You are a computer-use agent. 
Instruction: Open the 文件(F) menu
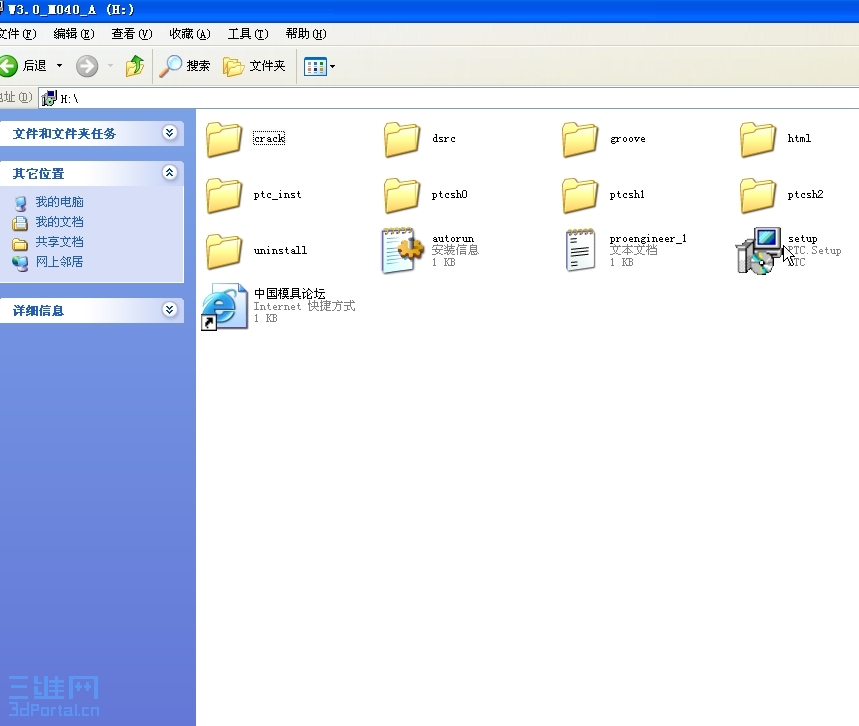pyautogui.click(x=18, y=34)
